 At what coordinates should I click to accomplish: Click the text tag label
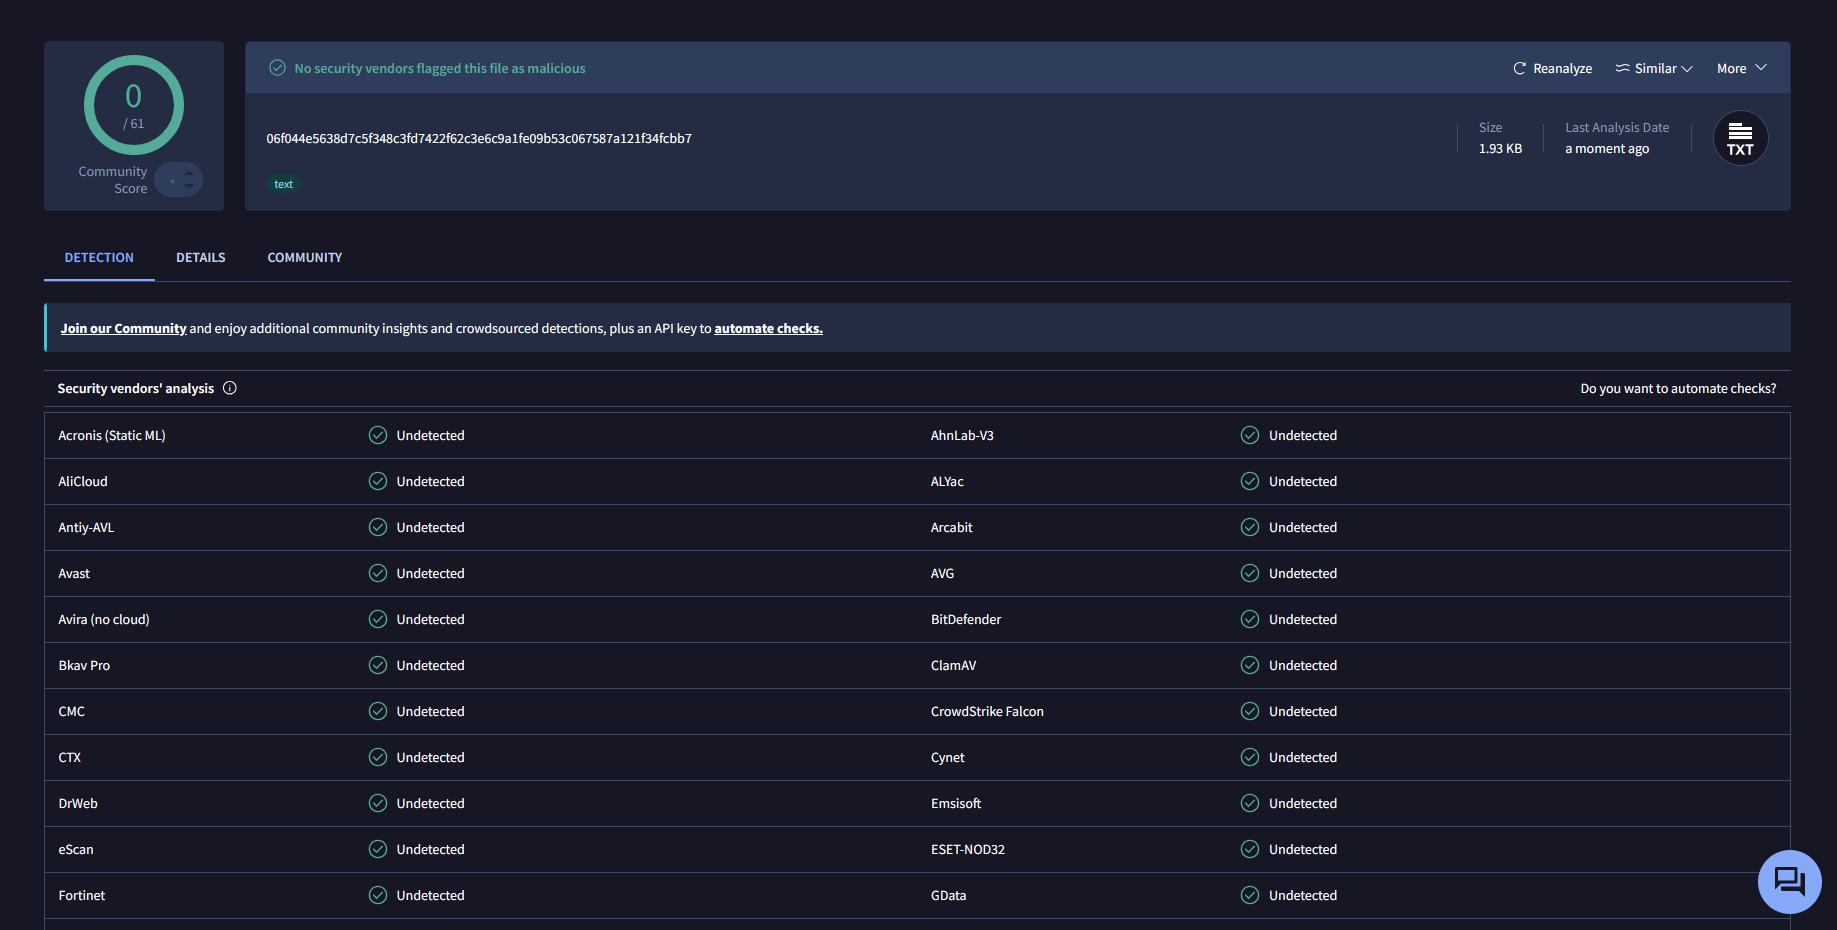click(284, 184)
